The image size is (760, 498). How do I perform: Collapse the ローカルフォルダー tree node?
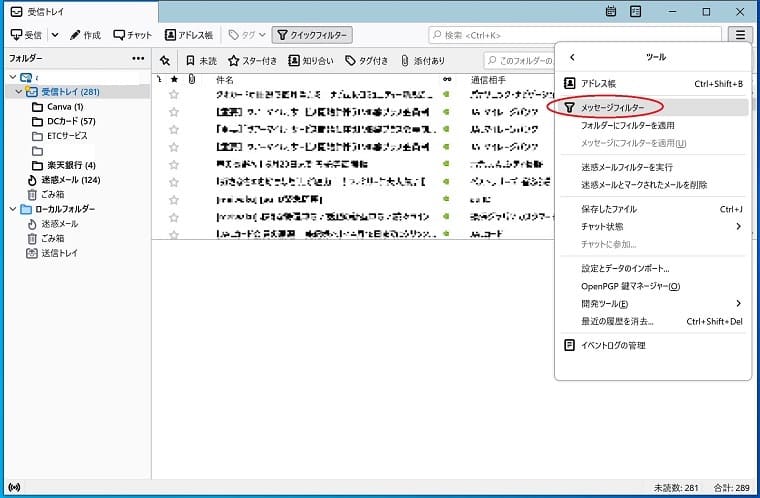[x=13, y=209]
